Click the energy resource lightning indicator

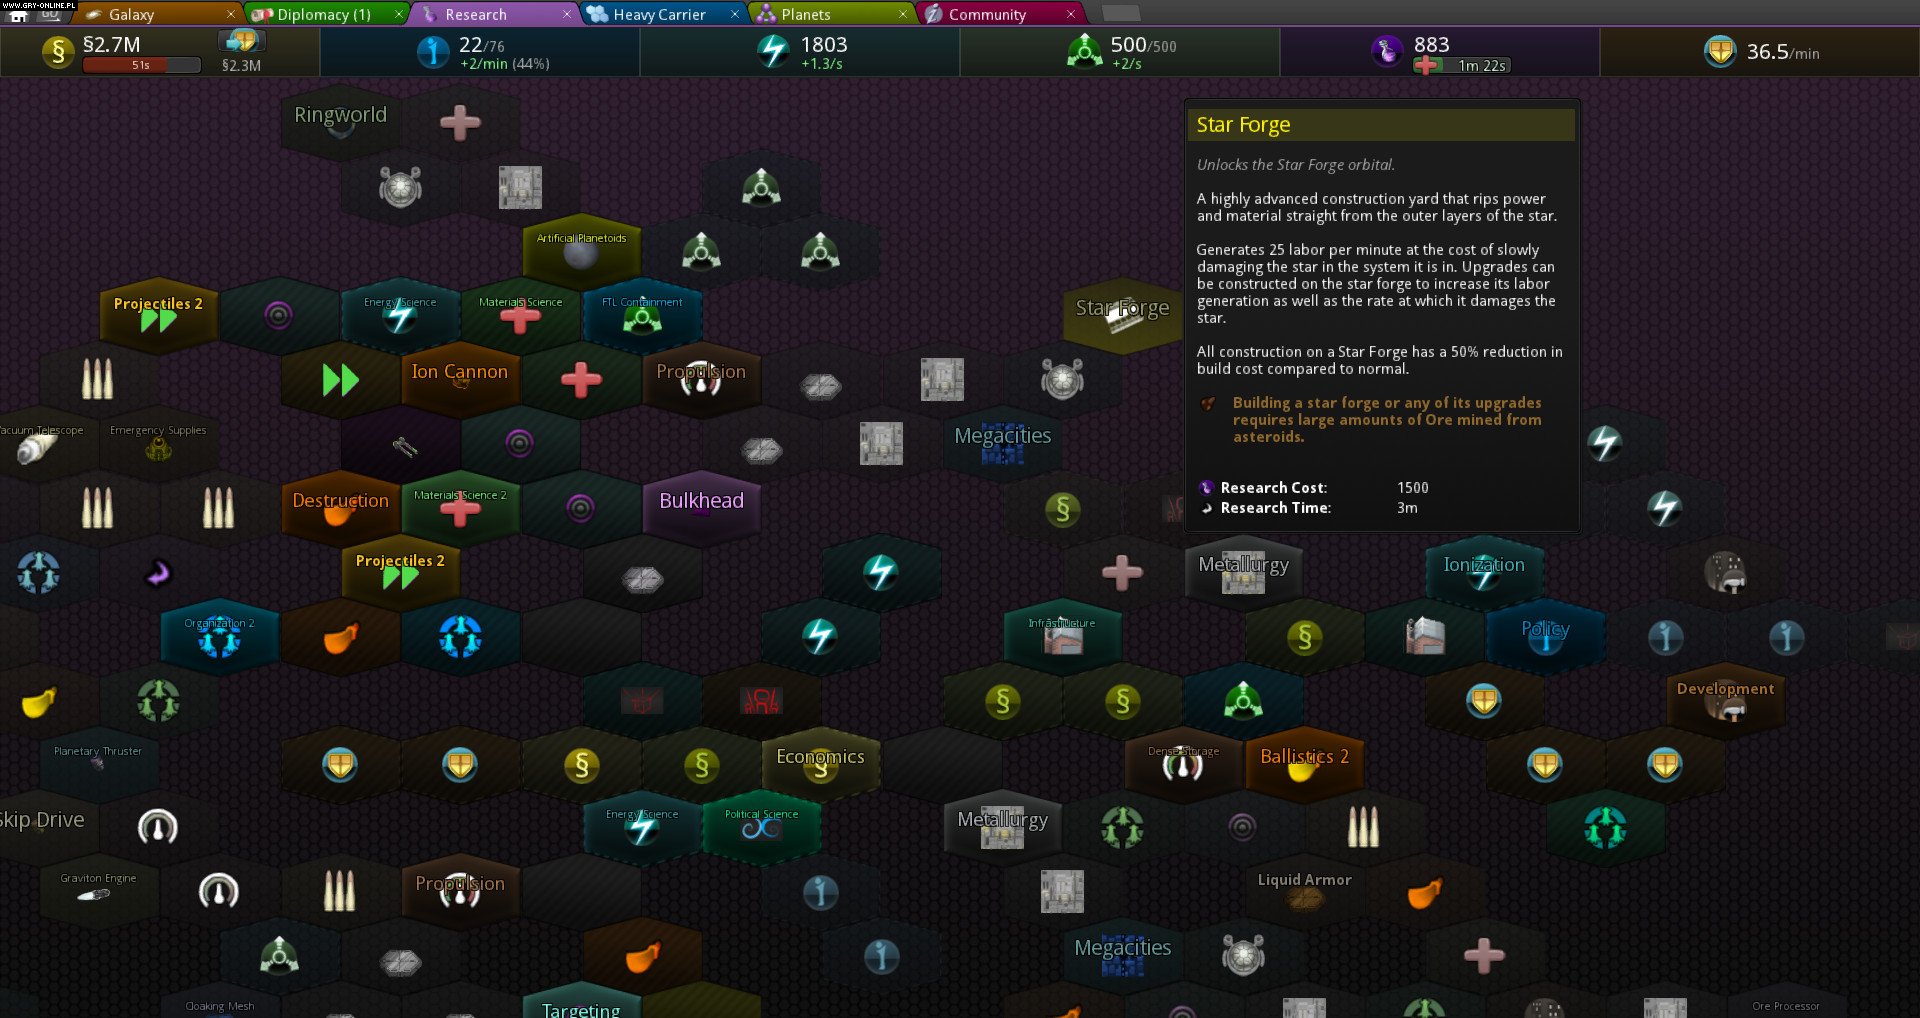click(x=772, y=51)
